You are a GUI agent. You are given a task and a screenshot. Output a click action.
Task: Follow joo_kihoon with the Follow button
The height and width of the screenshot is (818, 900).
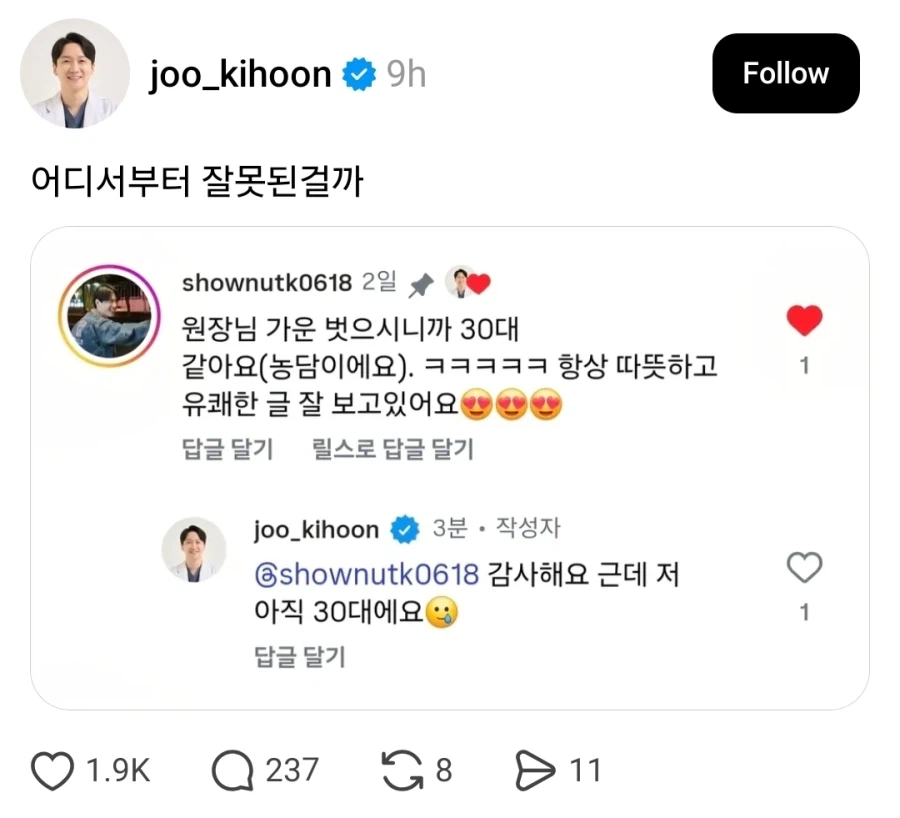click(785, 72)
